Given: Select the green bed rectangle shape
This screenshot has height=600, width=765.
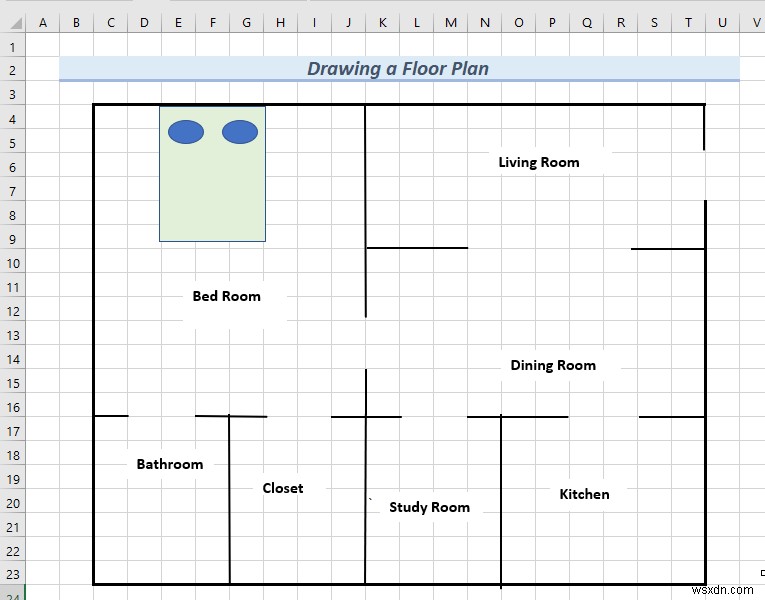Looking at the screenshot, I should [x=212, y=174].
